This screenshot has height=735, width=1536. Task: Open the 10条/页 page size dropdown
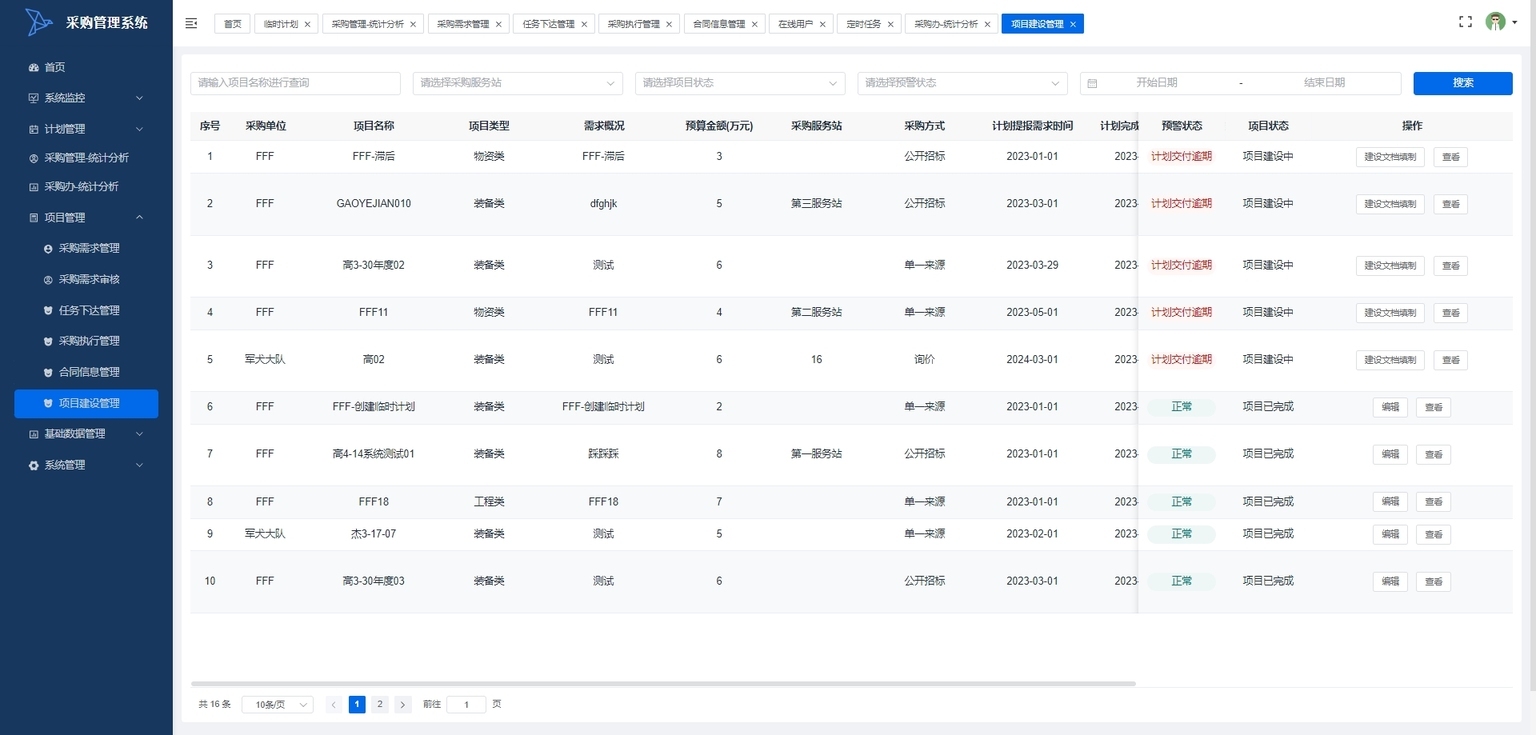pyautogui.click(x=277, y=705)
